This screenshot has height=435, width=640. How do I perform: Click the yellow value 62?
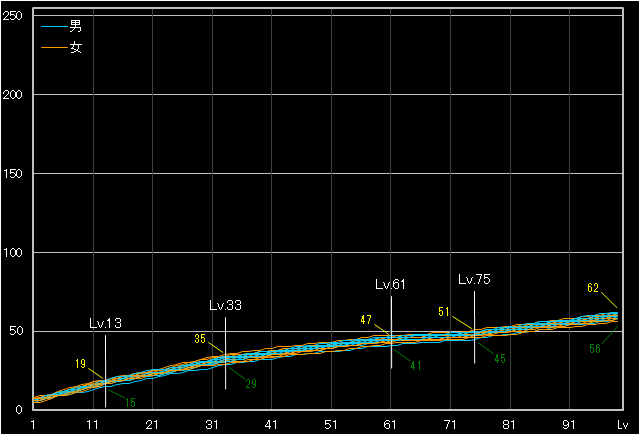[x=593, y=288]
